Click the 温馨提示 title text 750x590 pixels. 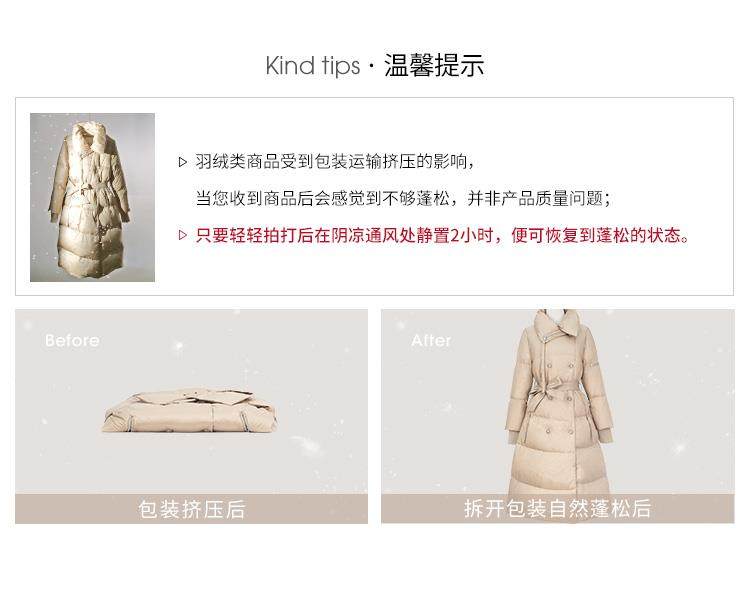click(434, 66)
